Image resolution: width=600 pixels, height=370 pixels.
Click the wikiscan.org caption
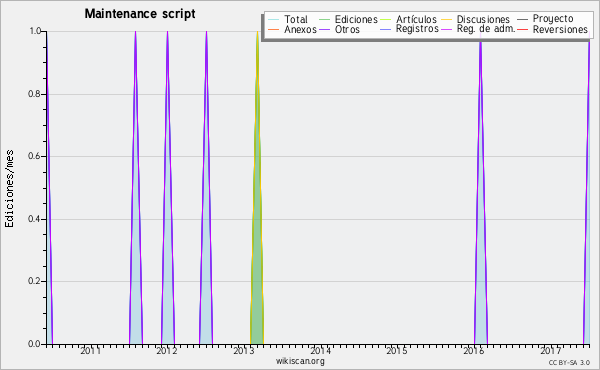click(300, 361)
